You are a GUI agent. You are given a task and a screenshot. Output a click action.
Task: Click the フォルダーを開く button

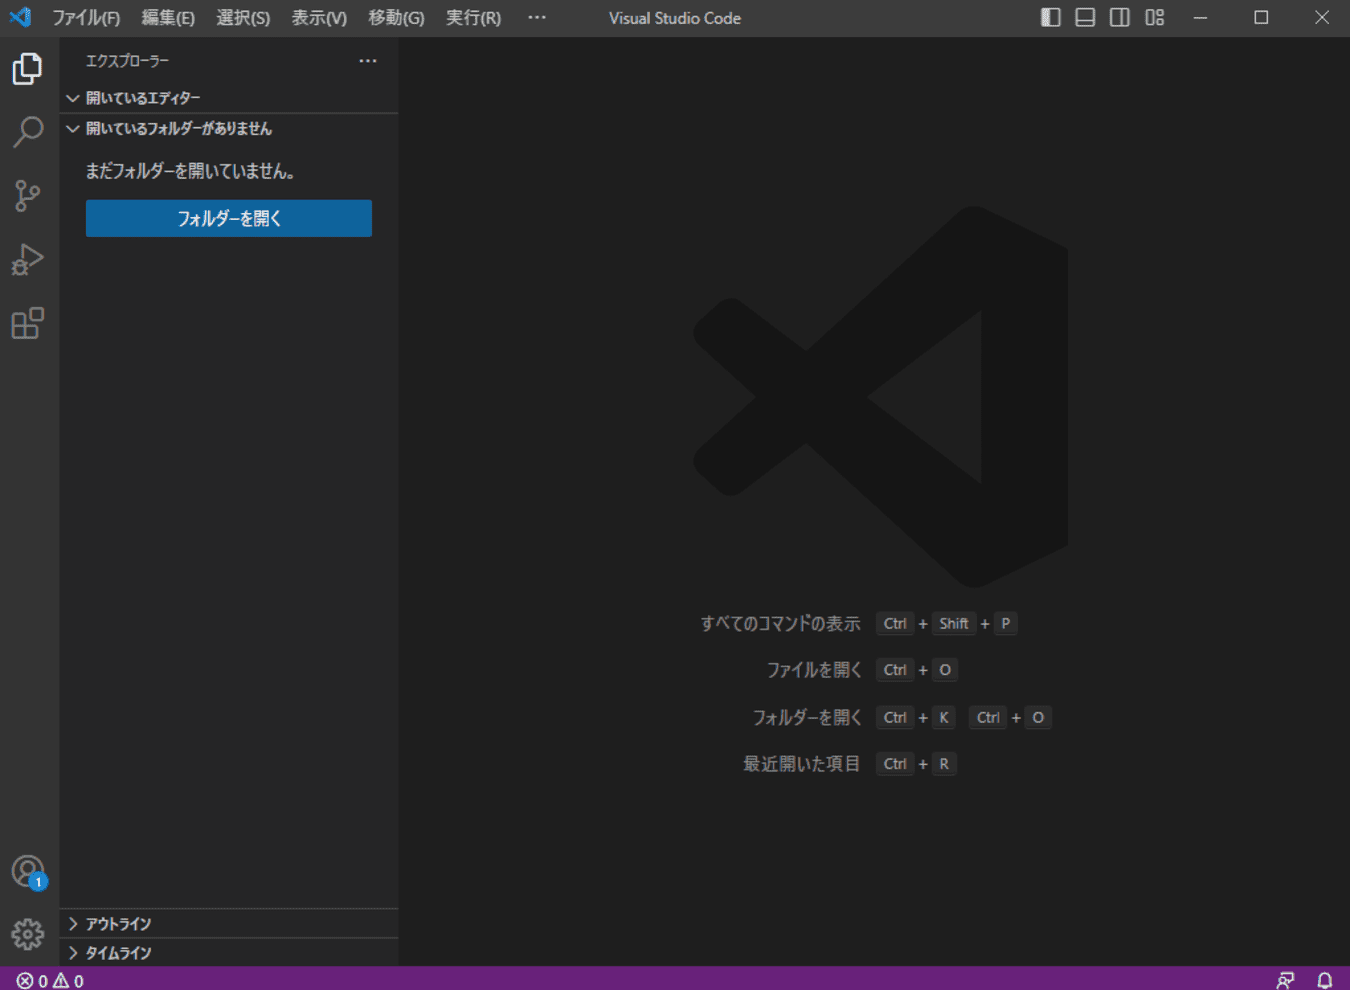tap(229, 218)
